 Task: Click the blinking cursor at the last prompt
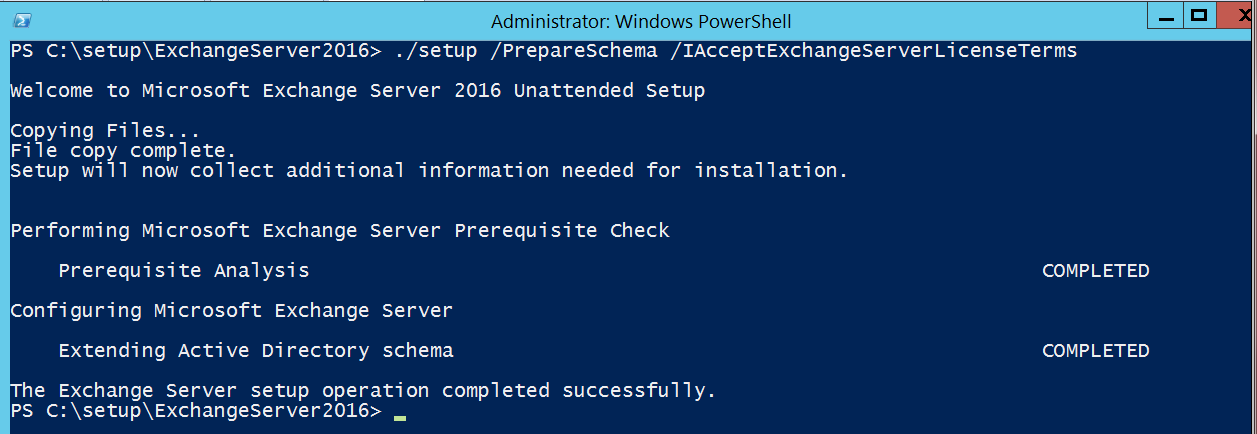400,416
